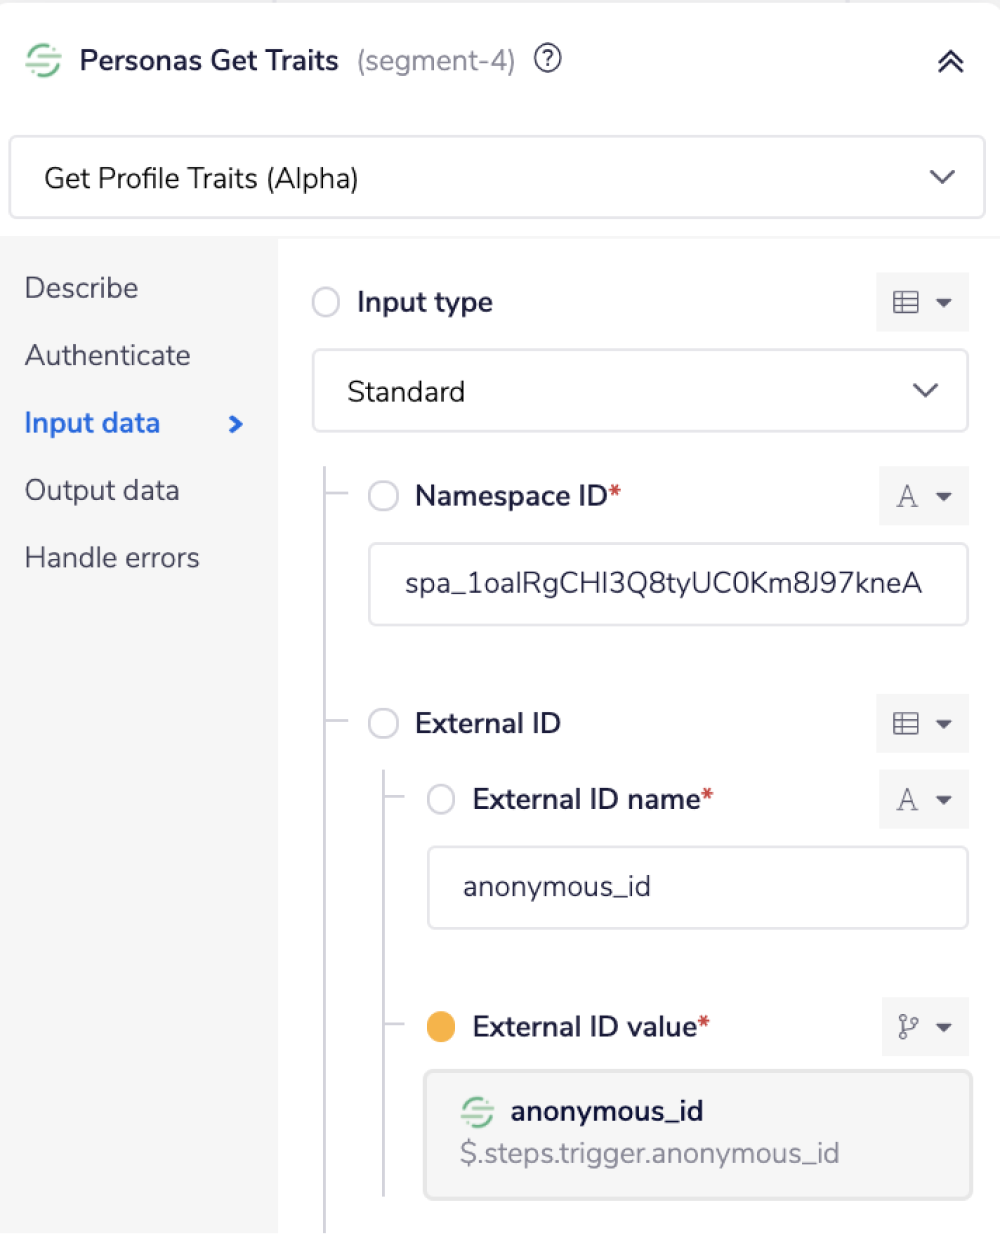1000x1234 pixels.
Task: Collapse the panel using the double chevron
Action: coord(950,60)
